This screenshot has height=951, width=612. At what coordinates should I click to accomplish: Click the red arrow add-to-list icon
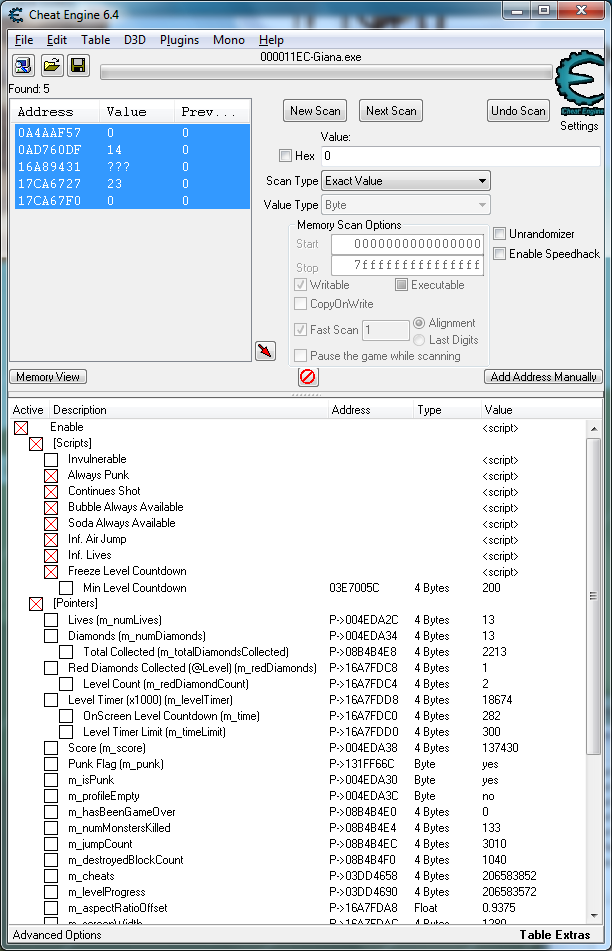point(265,351)
